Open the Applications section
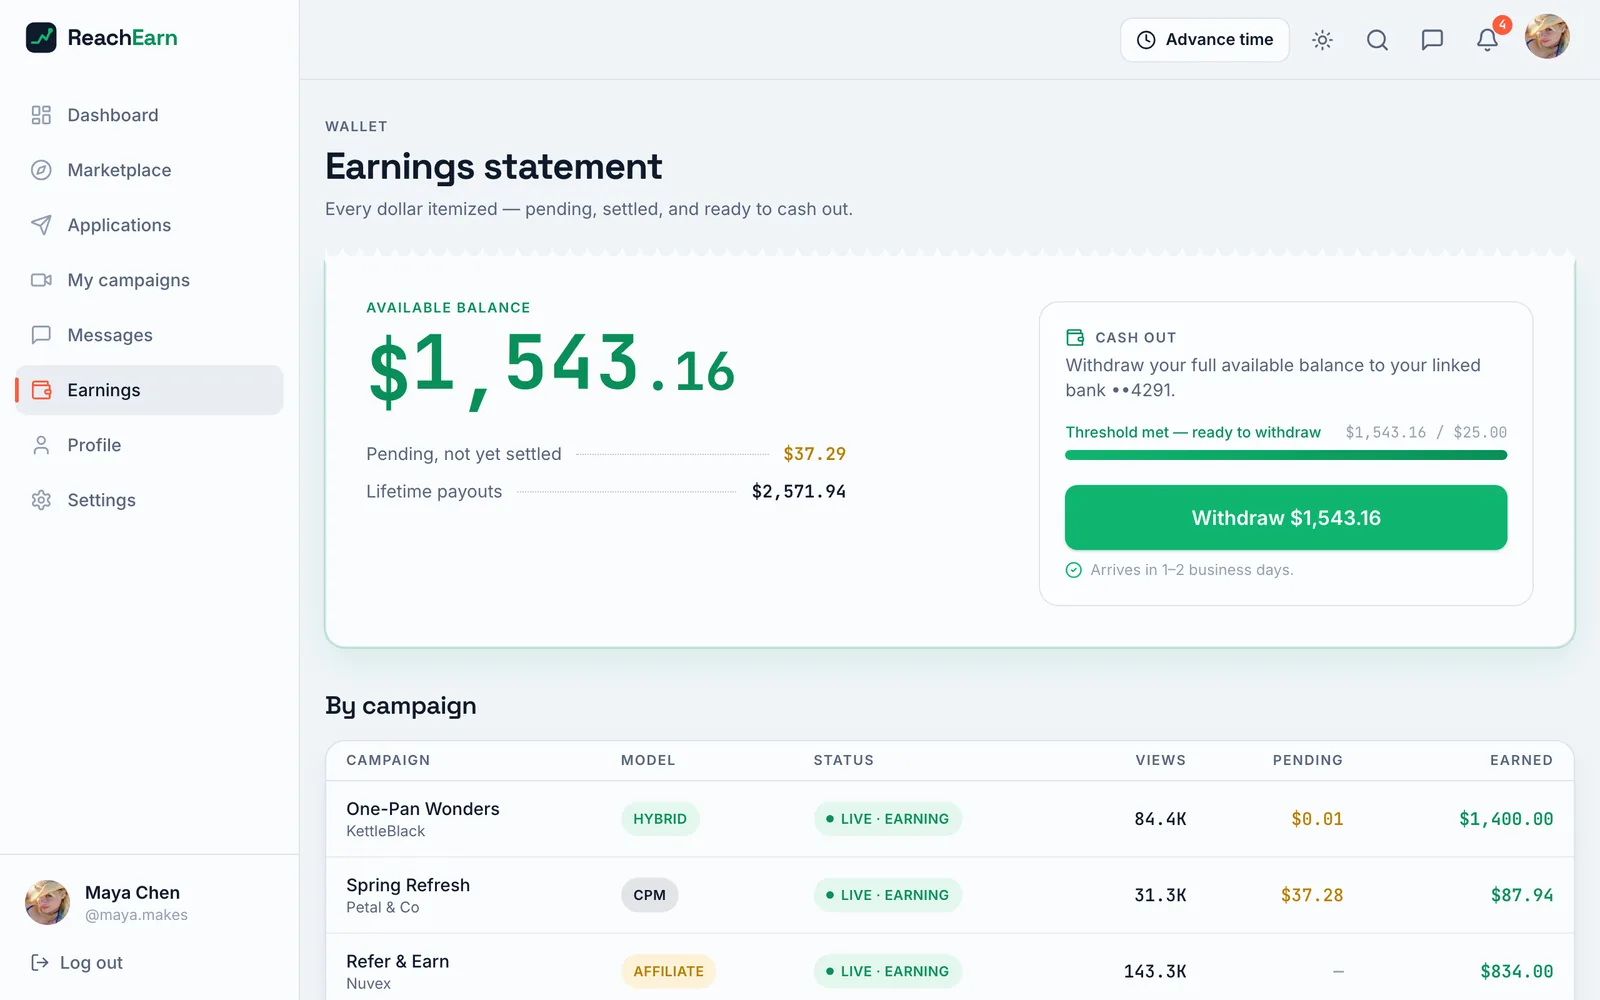 point(149,225)
